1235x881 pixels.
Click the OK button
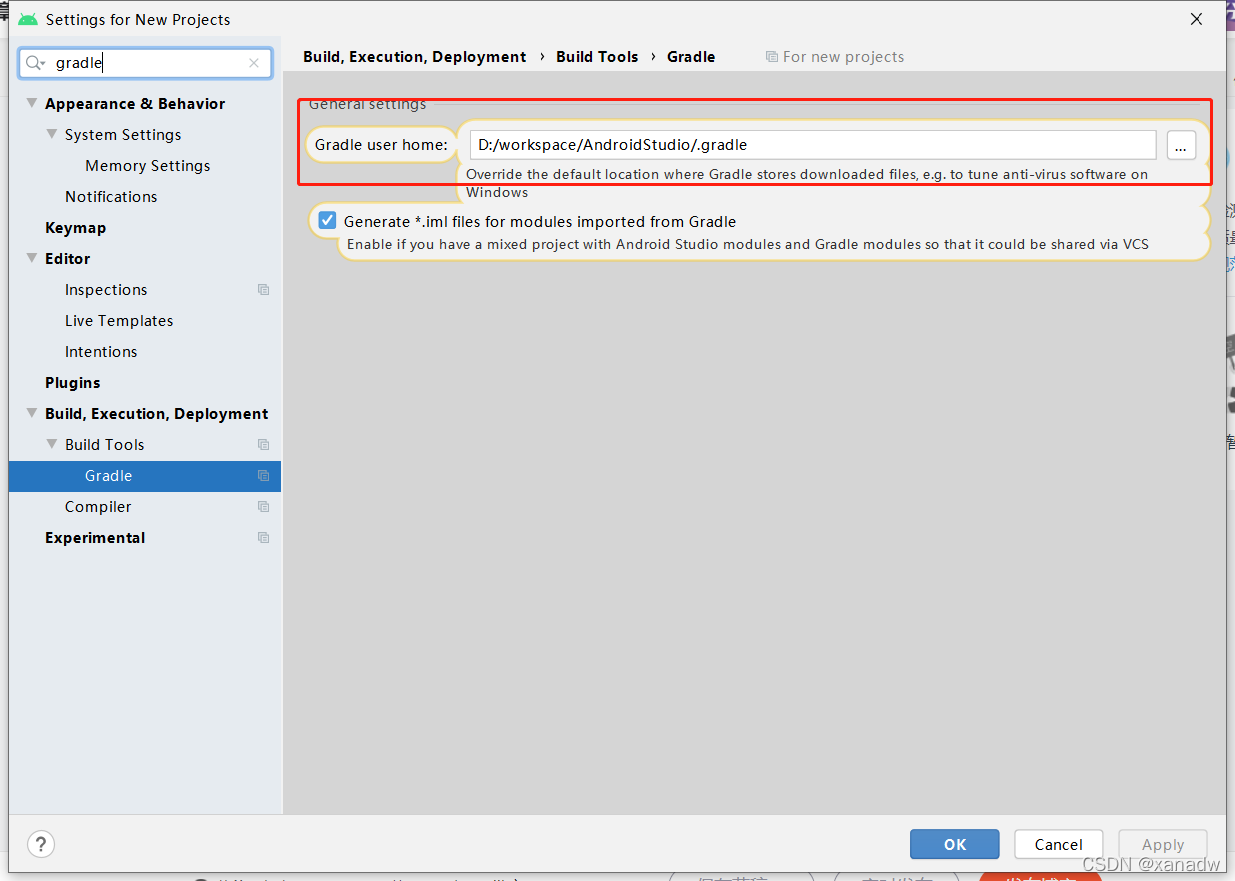(x=955, y=844)
